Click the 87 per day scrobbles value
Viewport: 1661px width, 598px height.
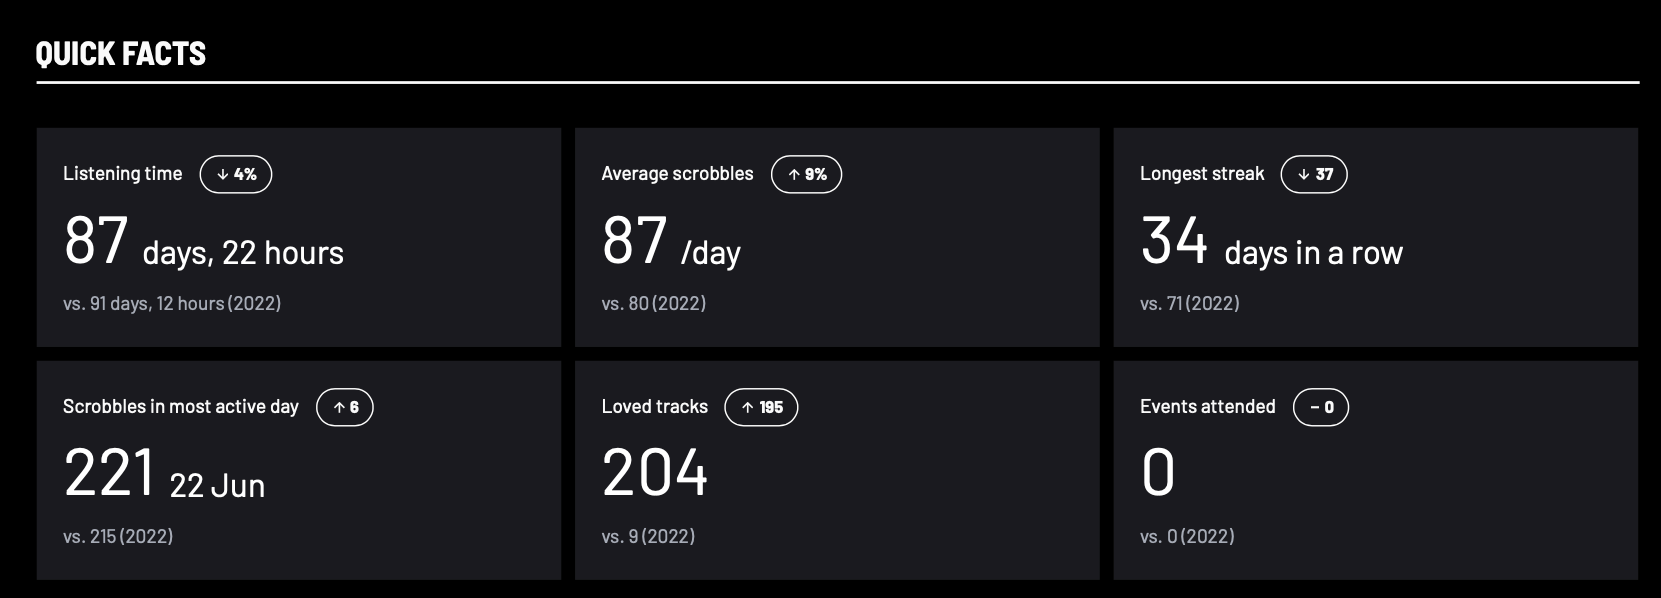(x=671, y=244)
